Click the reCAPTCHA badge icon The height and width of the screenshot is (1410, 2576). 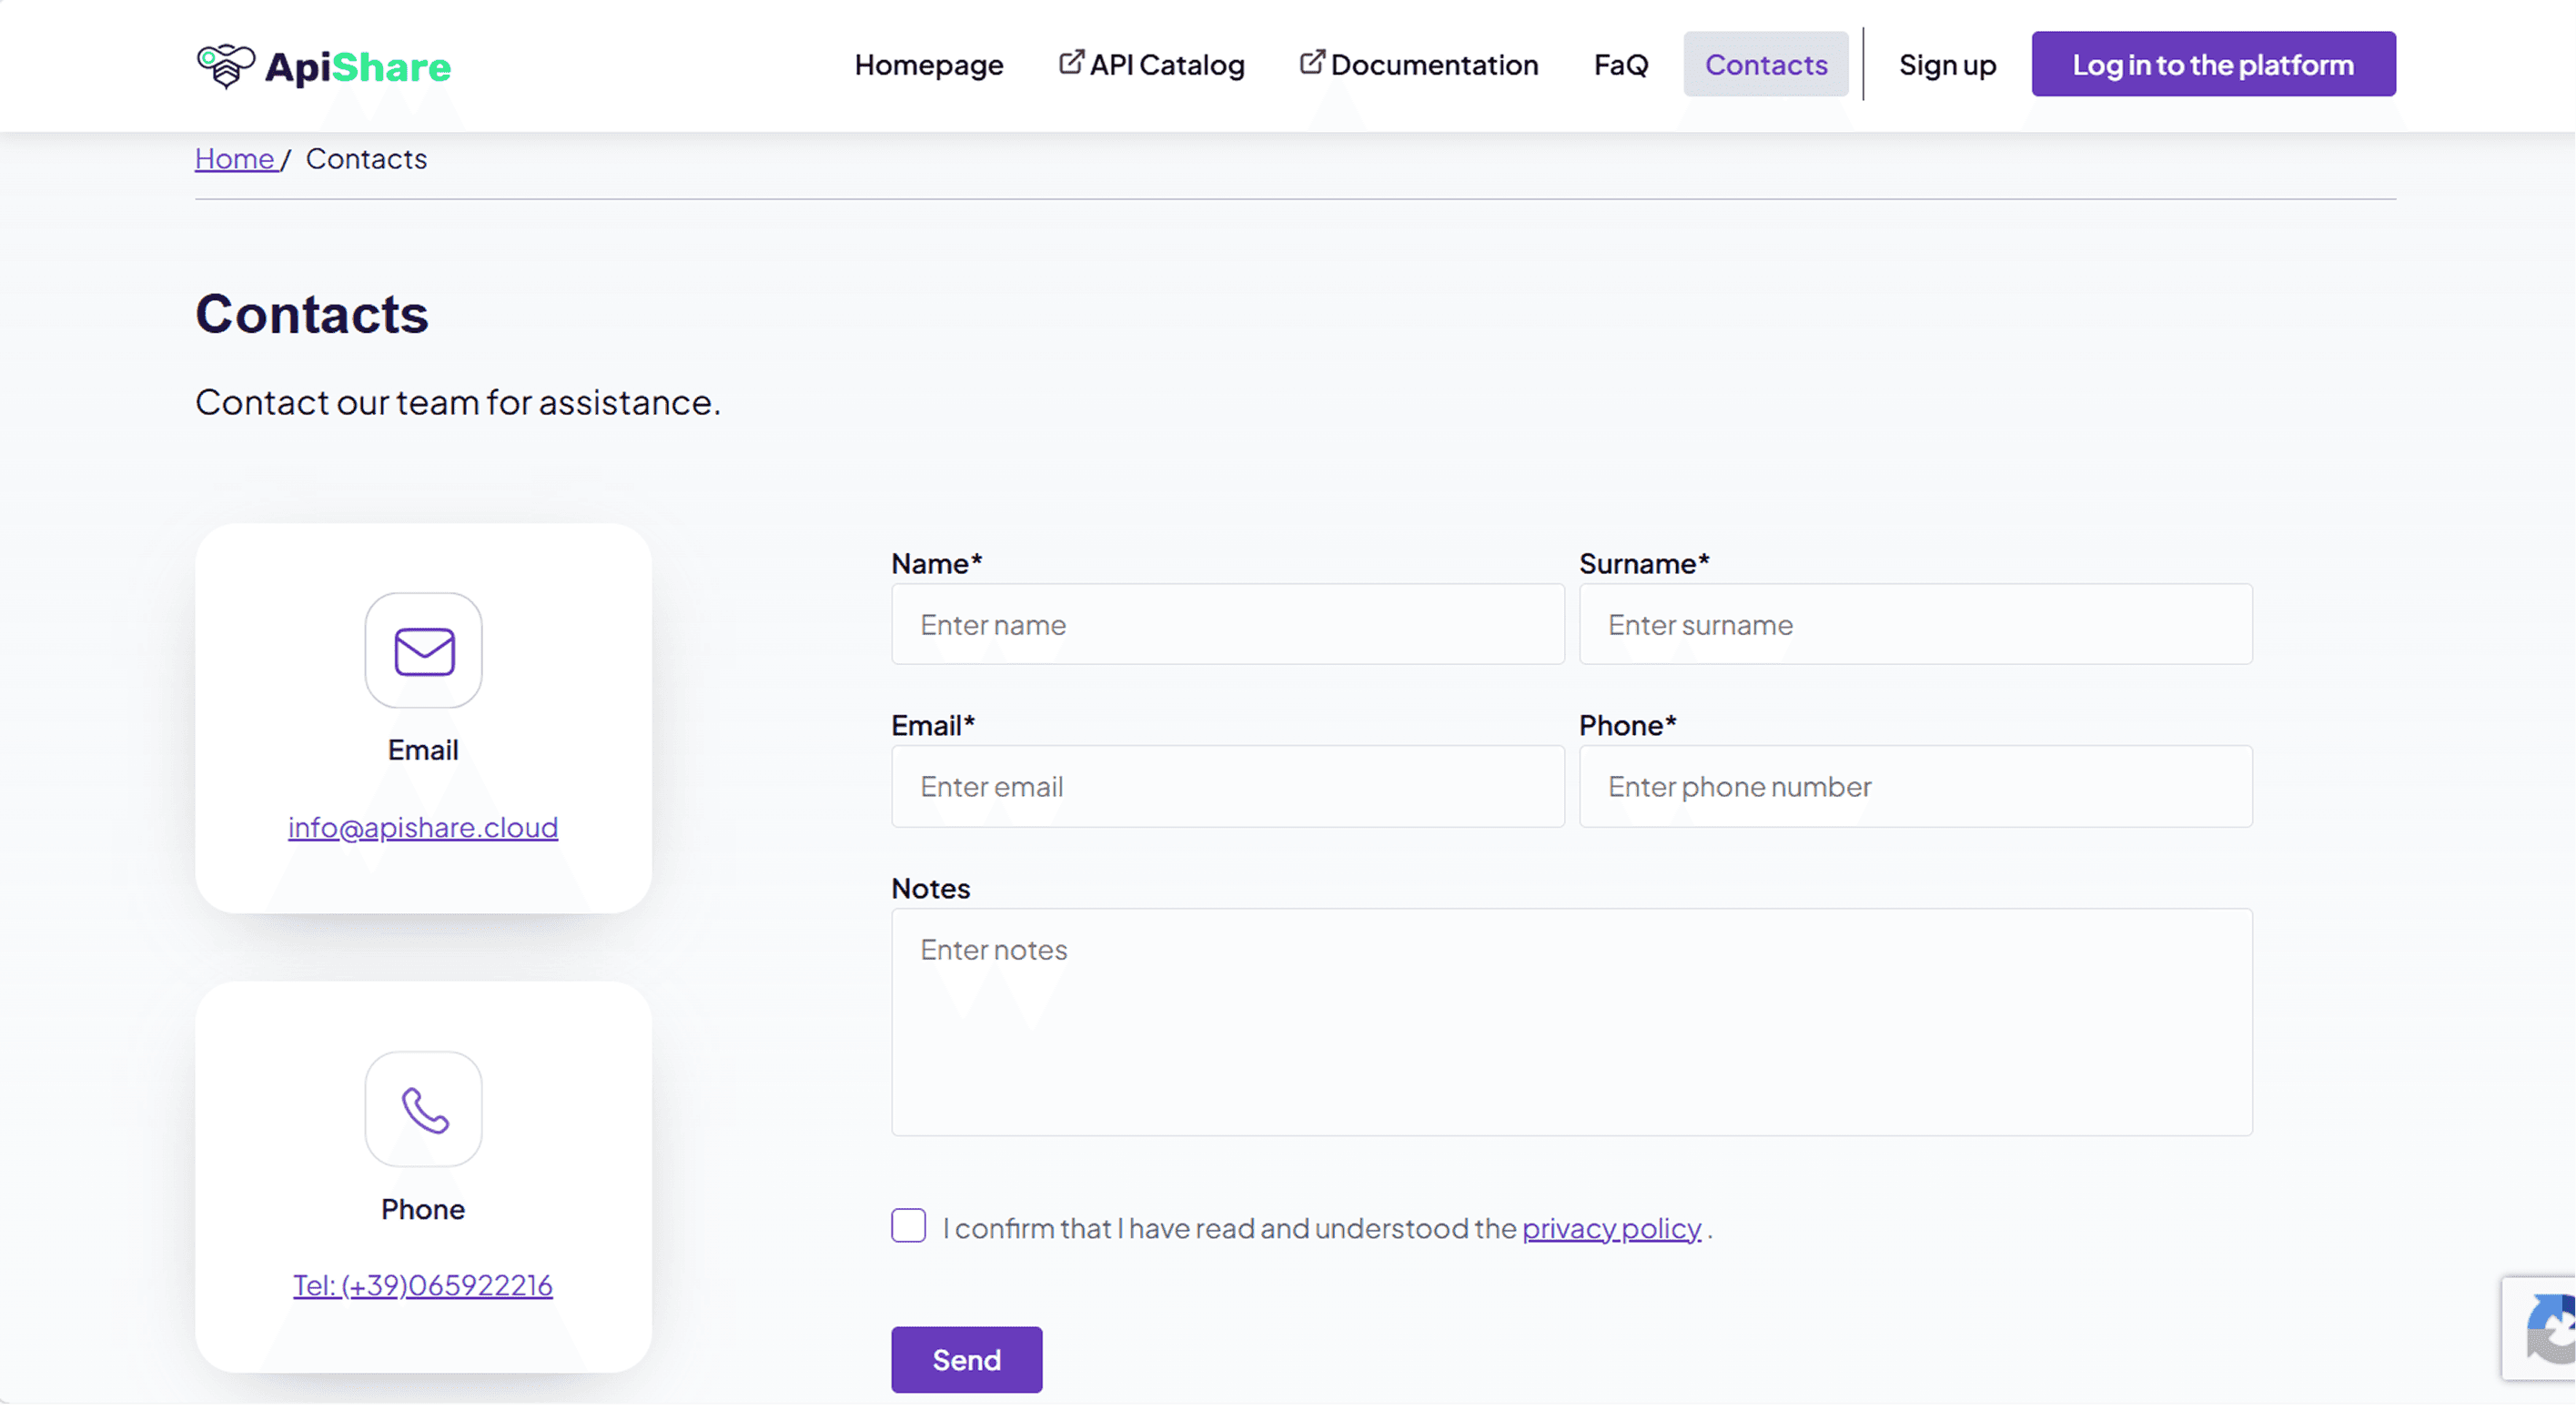pyautogui.click(x=2550, y=1330)
